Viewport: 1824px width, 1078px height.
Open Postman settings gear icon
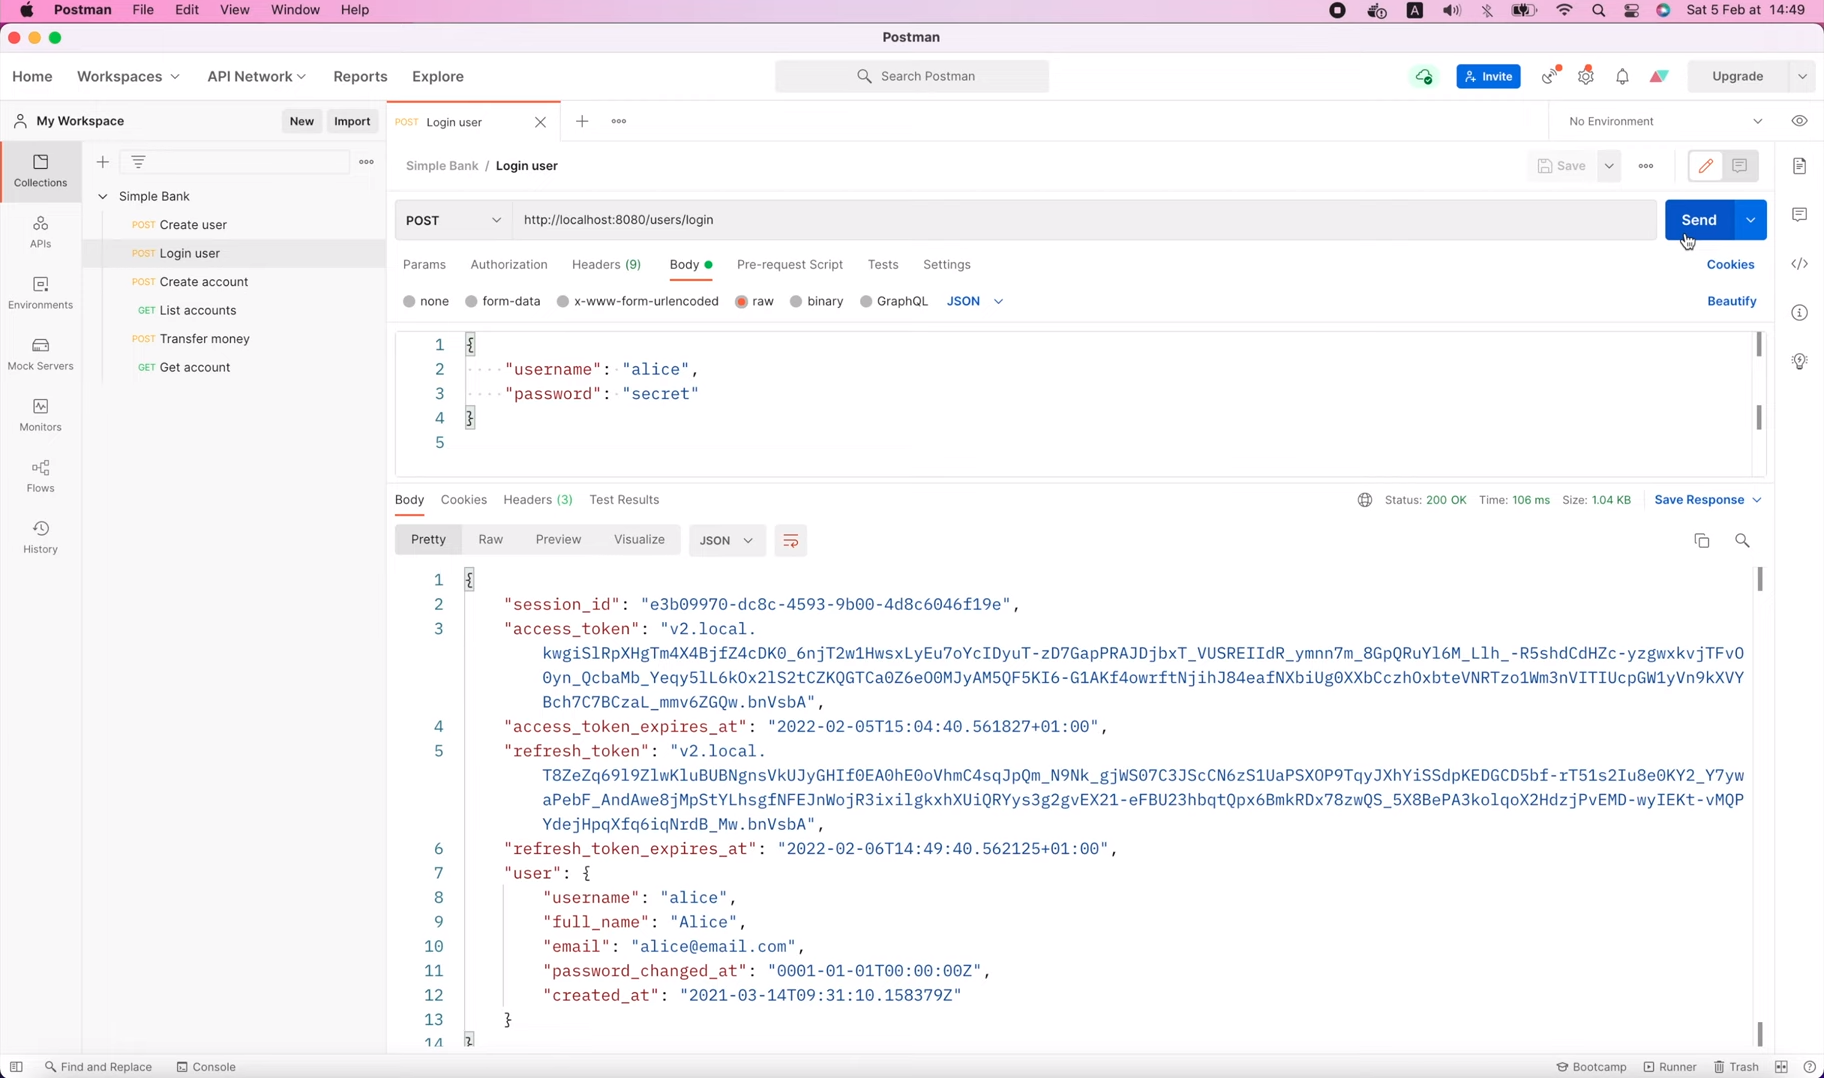click(1585, 76)
